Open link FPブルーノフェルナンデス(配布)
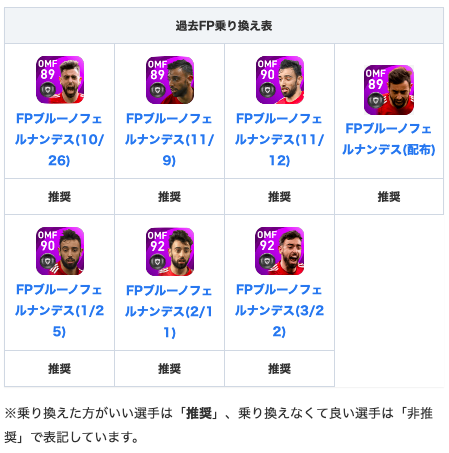The width and height of the screenshot is (449, 453). pyautogui.click(x=389, y=139)
